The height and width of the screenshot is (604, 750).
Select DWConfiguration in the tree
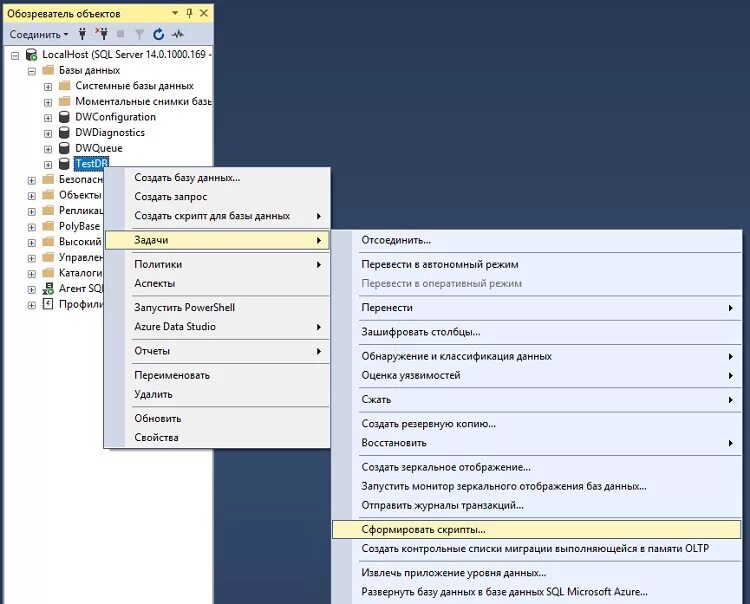(x=115, y=117)
